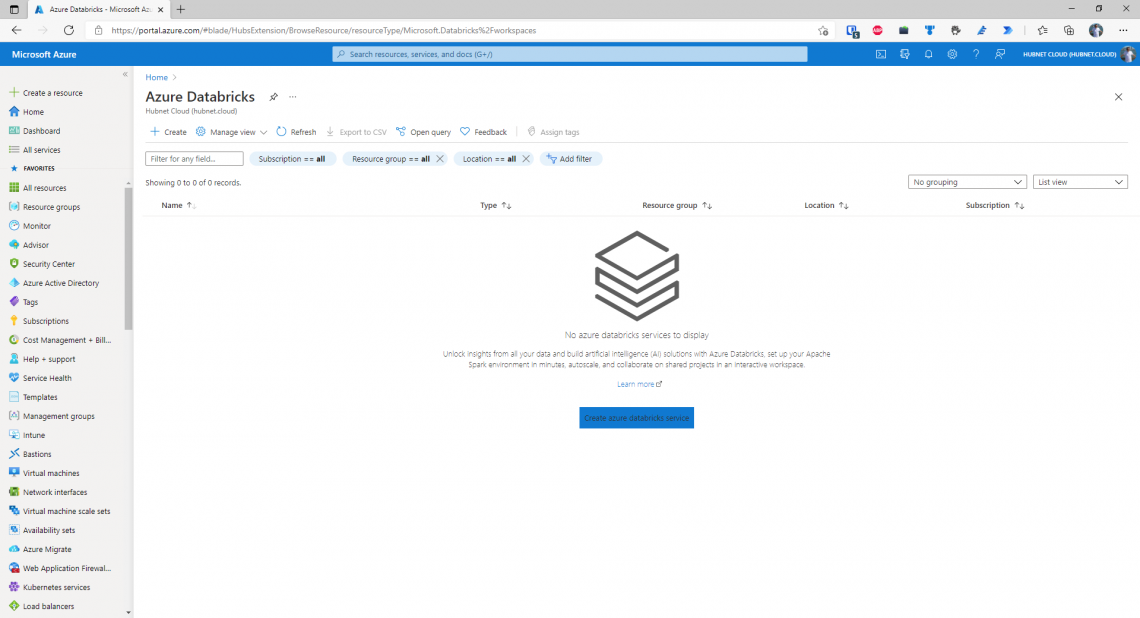Change List view display mode

pos(1080,181)
